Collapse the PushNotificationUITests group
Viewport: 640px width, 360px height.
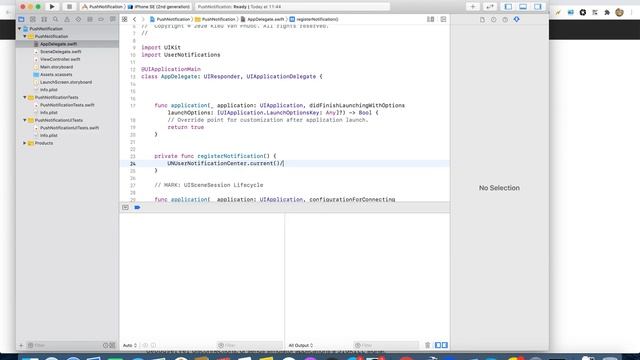[x=24, y=120]
